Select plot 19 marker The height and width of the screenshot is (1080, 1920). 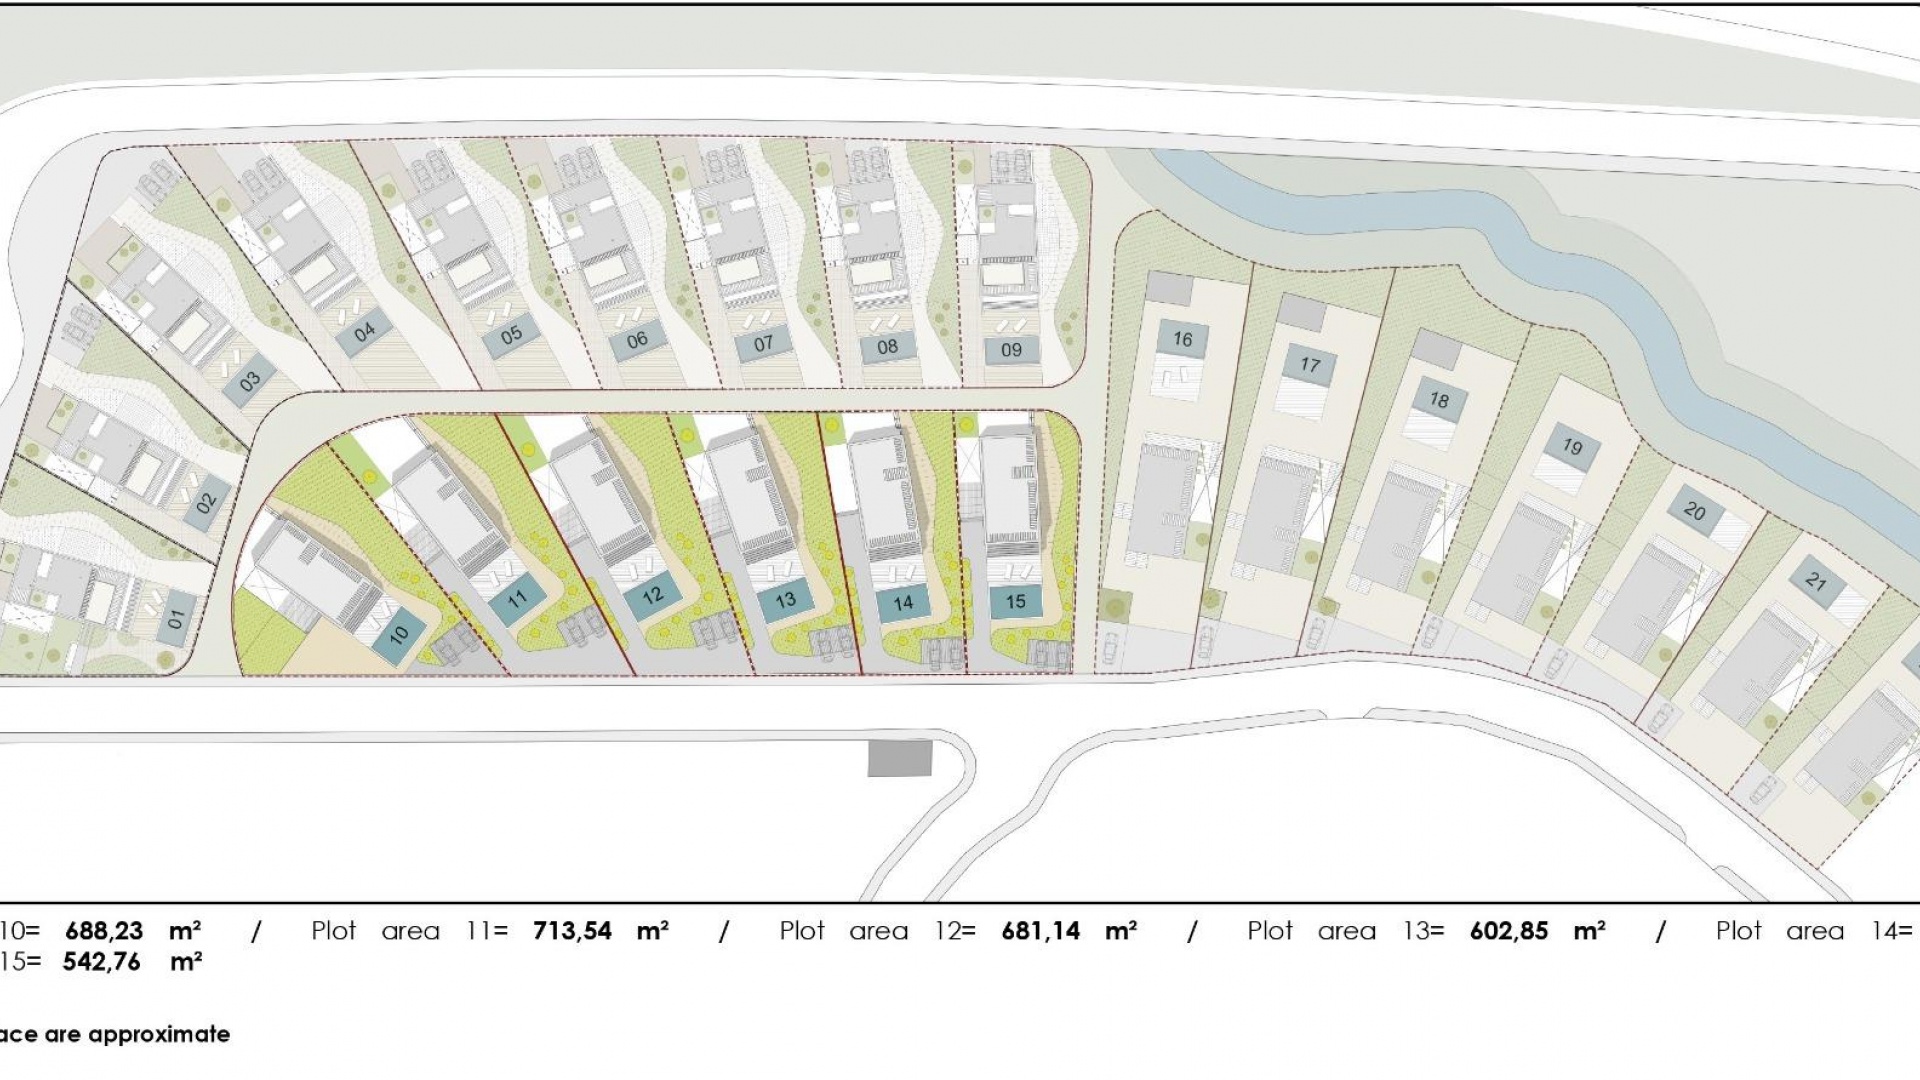[x=1572, y=446]
